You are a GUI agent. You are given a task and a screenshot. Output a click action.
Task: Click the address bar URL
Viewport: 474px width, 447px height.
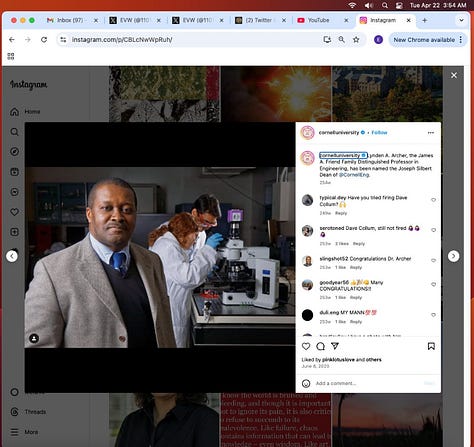point(122,40)
